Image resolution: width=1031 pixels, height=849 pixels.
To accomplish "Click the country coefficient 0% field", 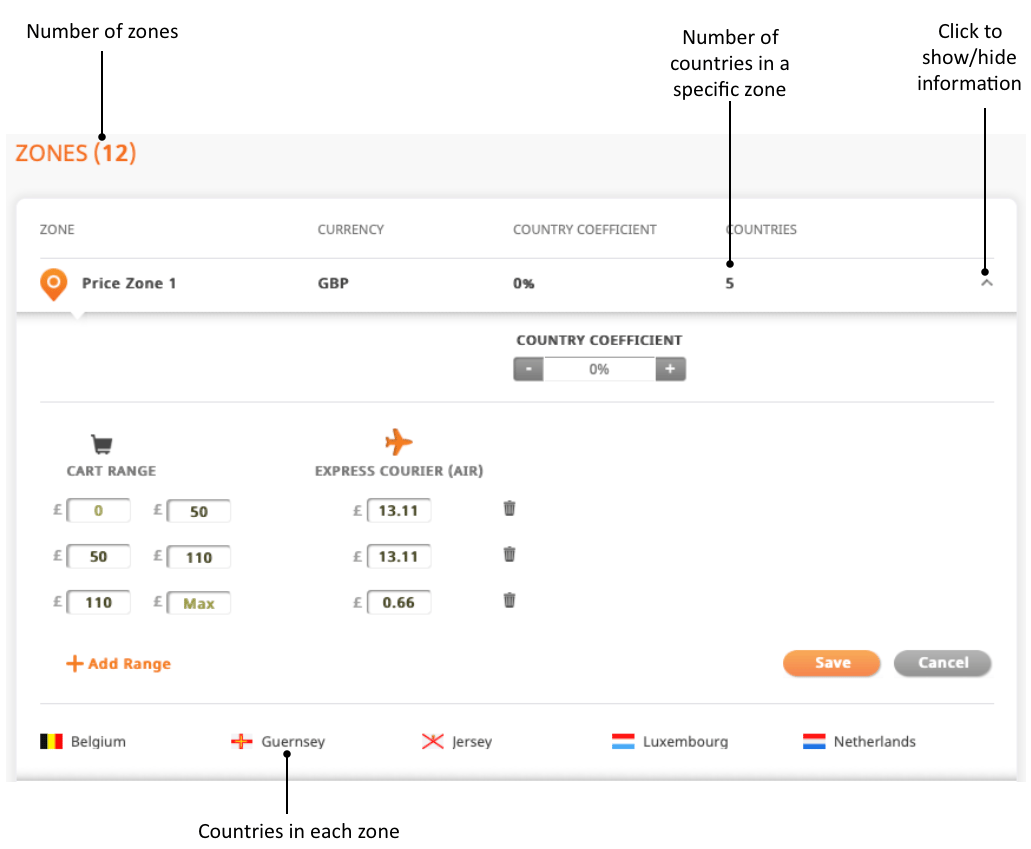I will (x=599, y=369).
